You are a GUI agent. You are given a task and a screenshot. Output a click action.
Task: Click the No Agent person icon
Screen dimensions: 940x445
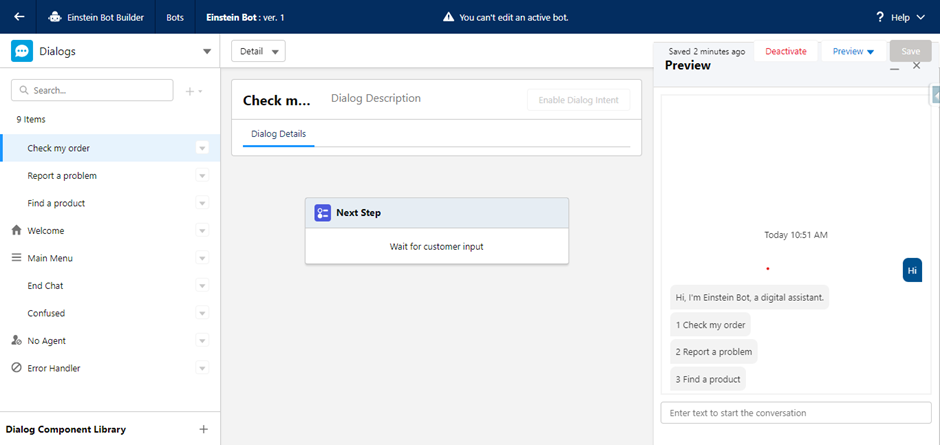(x=17, y=341)
